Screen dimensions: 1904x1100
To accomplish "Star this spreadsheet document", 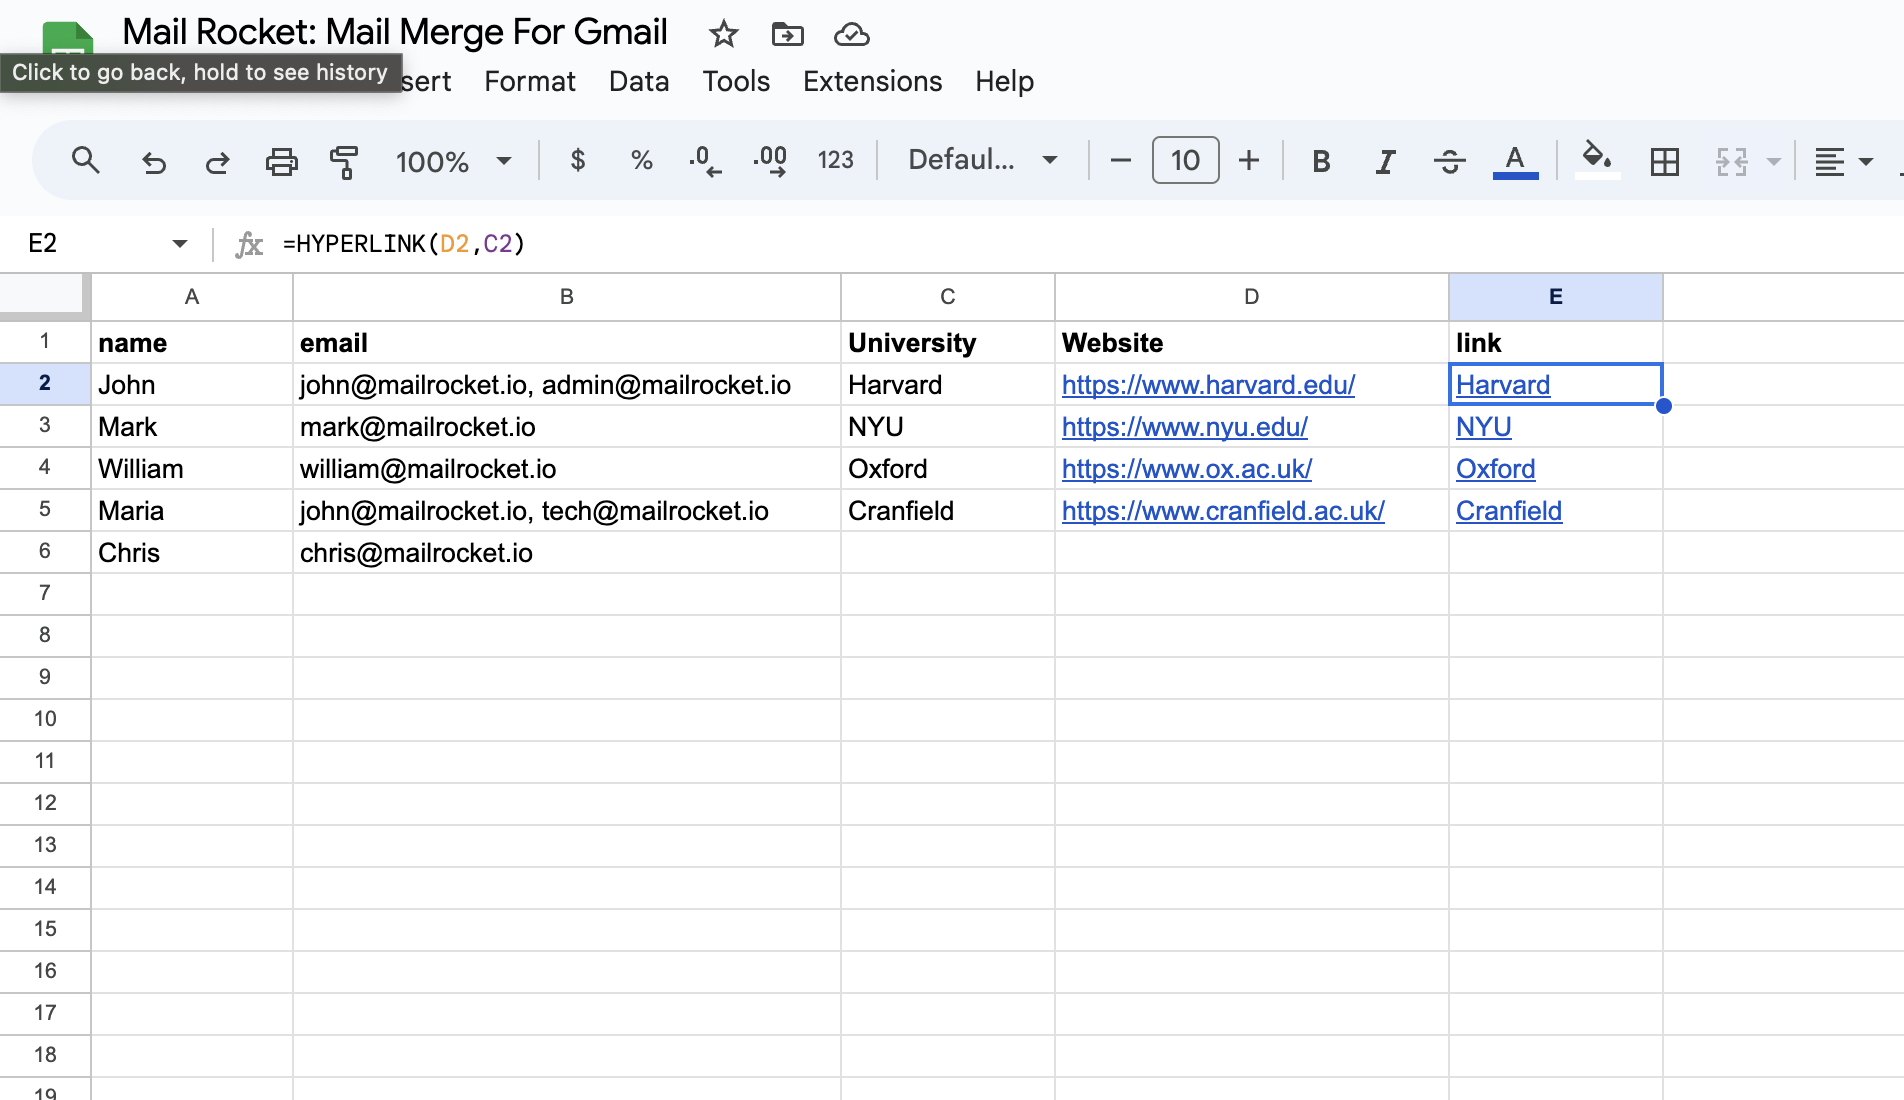I will coord(723,35).
